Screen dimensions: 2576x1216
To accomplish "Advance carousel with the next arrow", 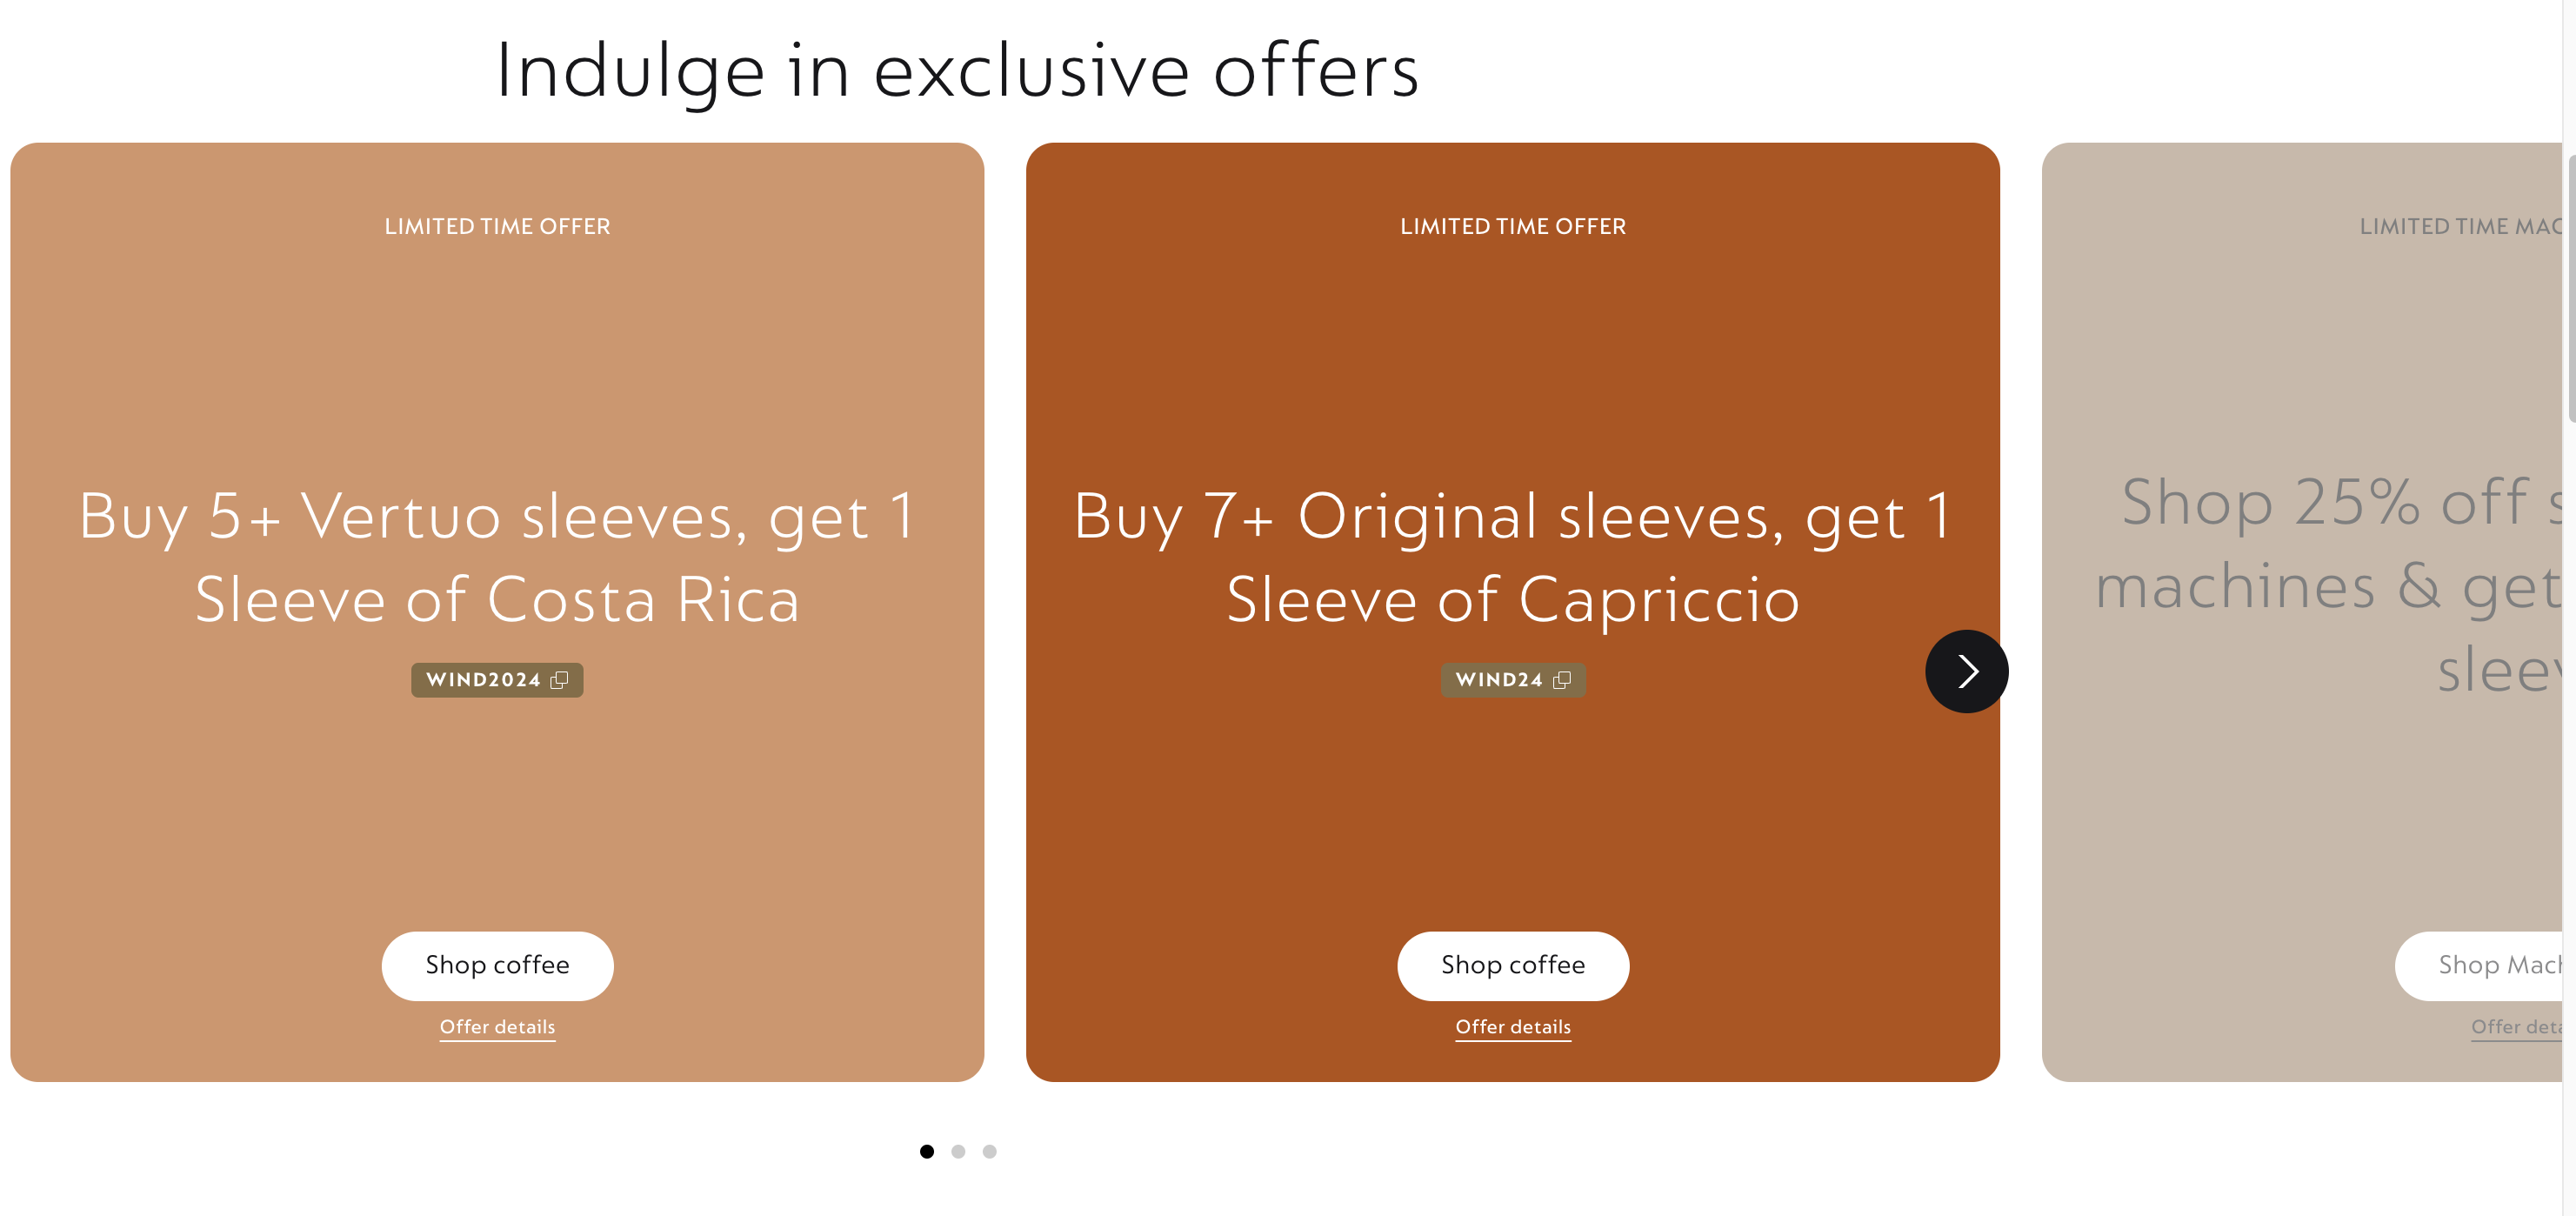I will point(1966,671).
